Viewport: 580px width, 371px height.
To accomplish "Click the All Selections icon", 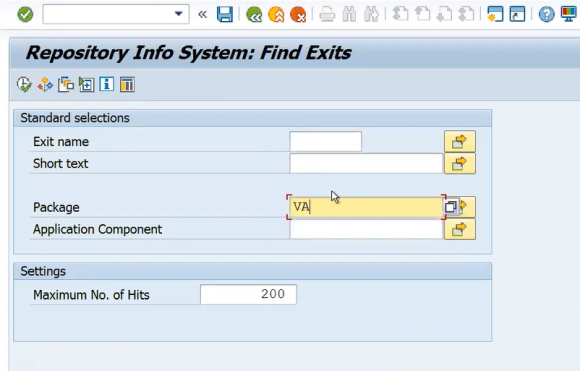I will coord(65,84).
